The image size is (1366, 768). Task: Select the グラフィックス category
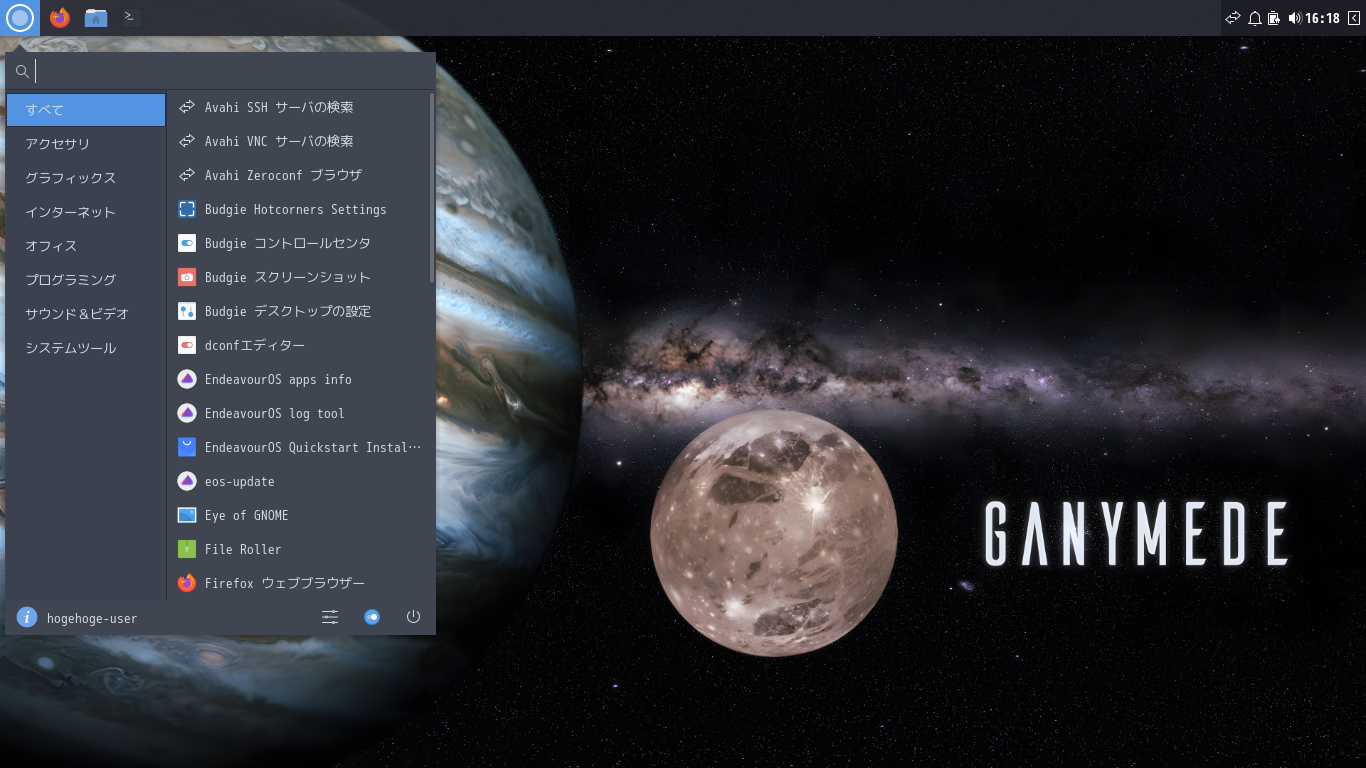click(x=86, y=178)
